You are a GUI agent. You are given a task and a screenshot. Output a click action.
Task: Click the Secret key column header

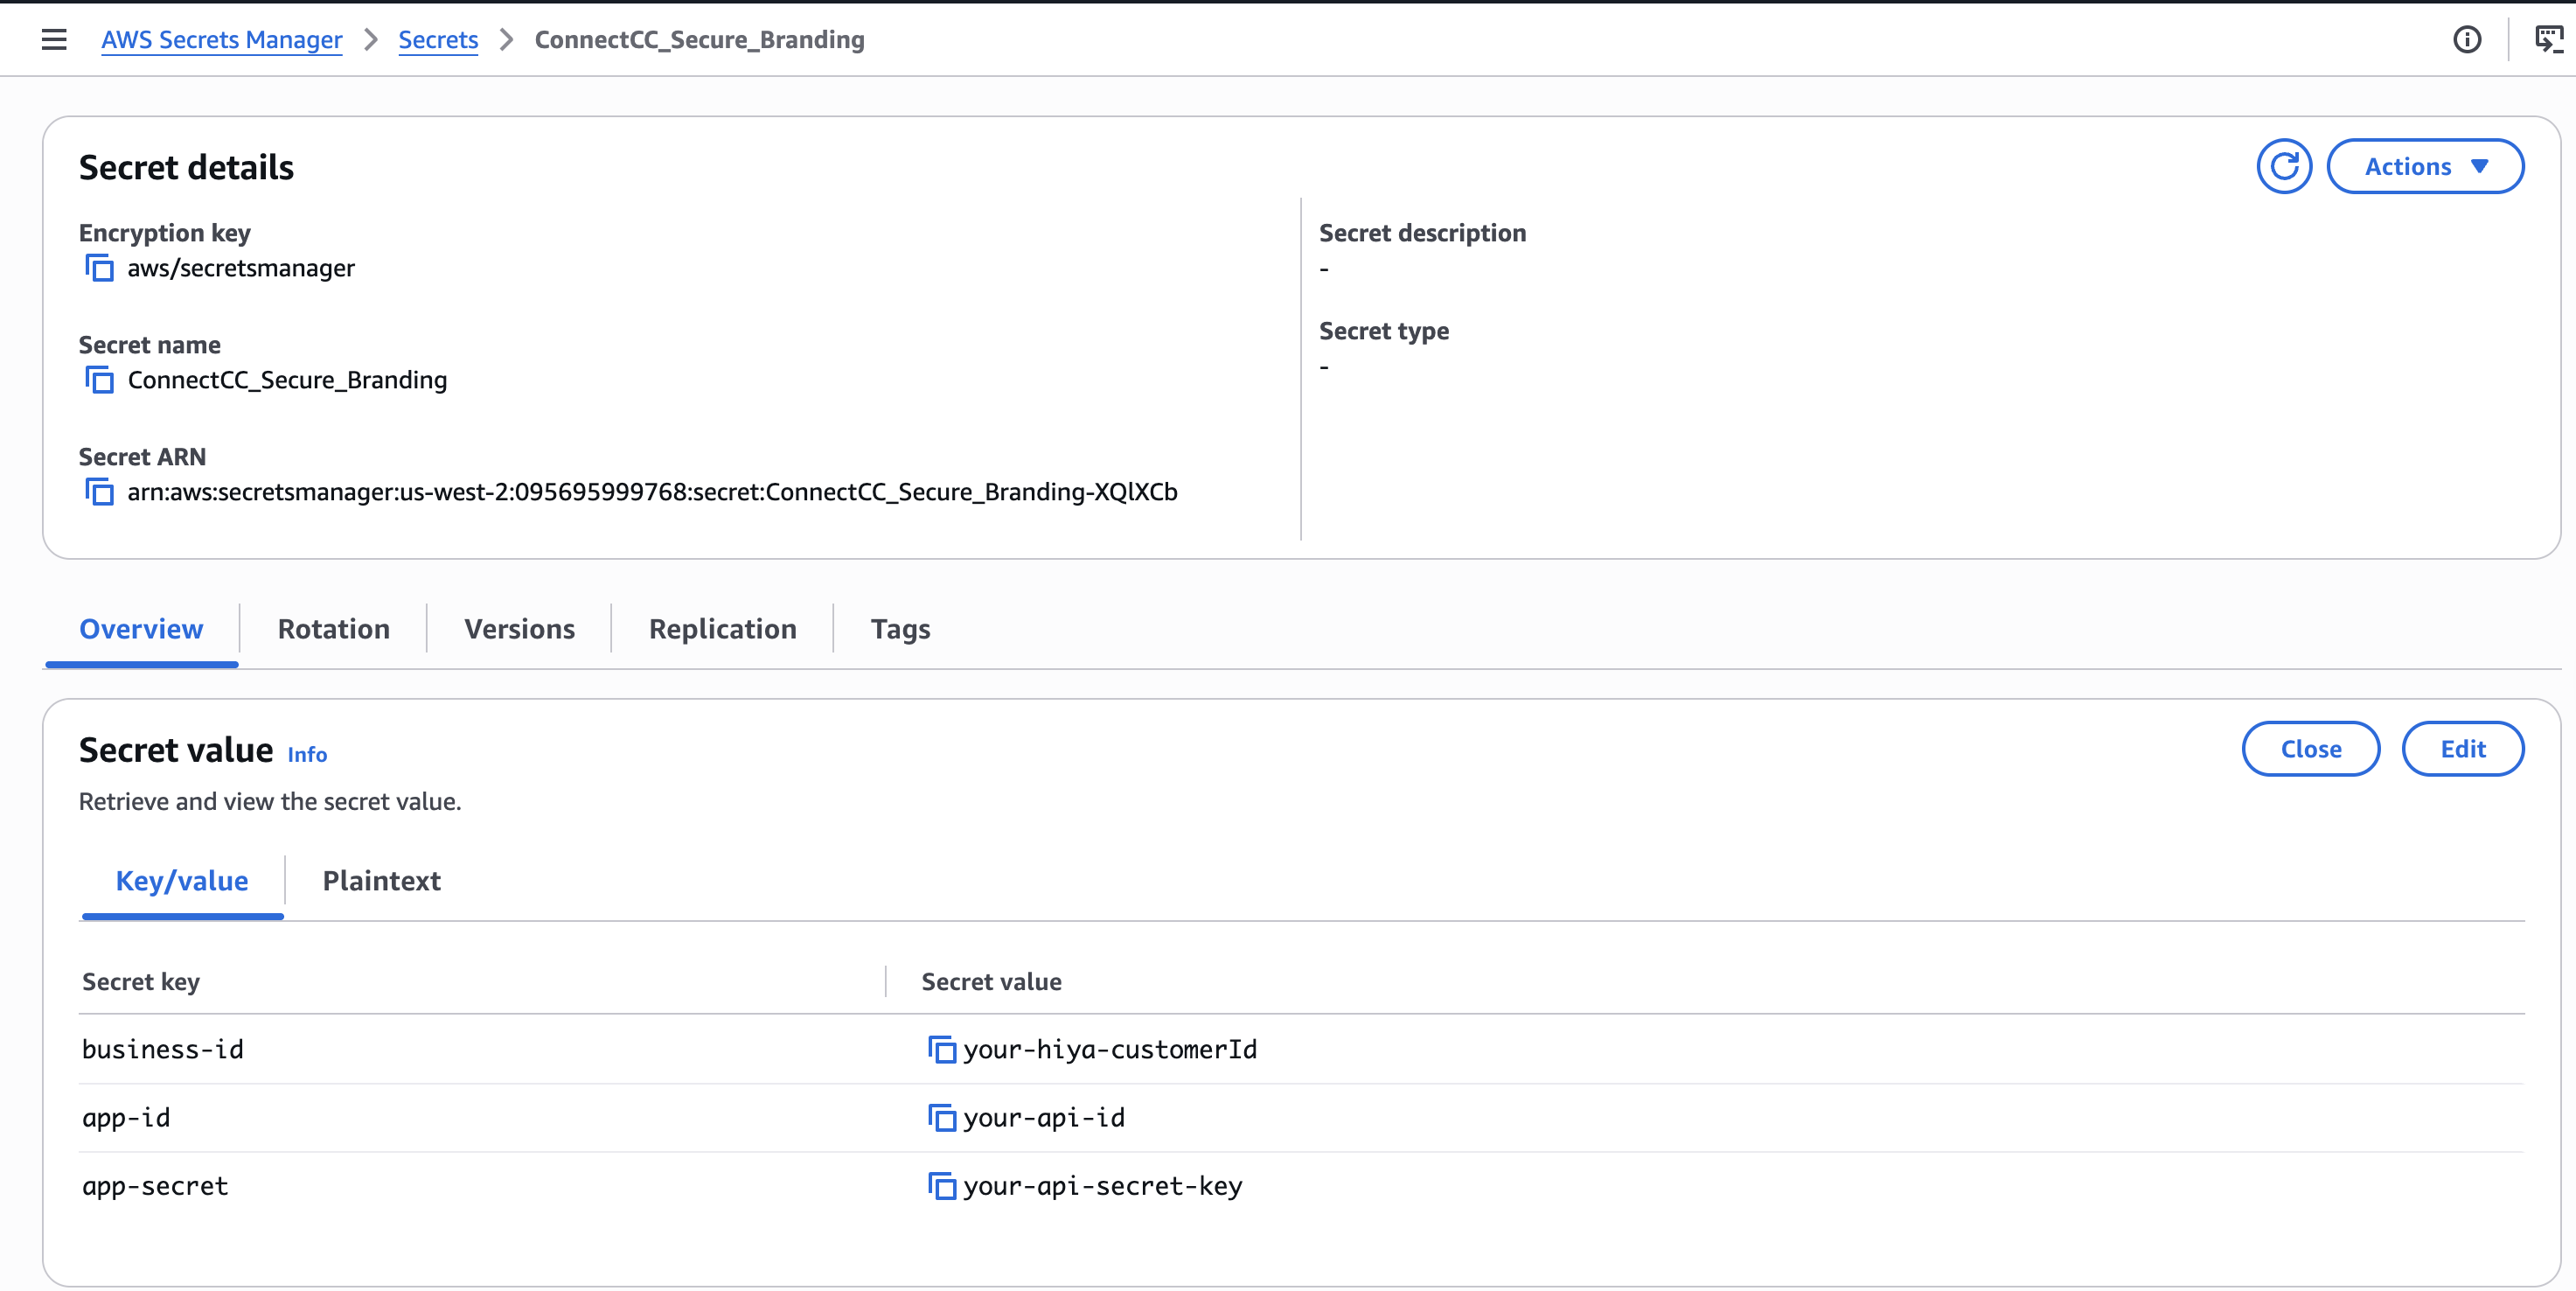point(141,982)
